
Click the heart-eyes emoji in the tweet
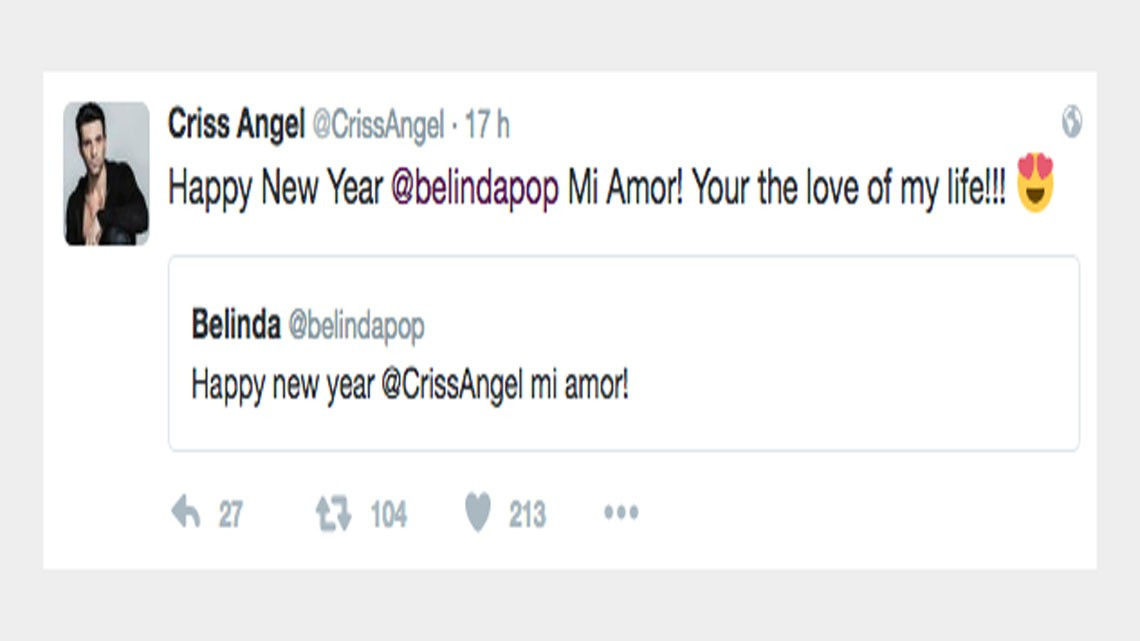(1036, 184)
